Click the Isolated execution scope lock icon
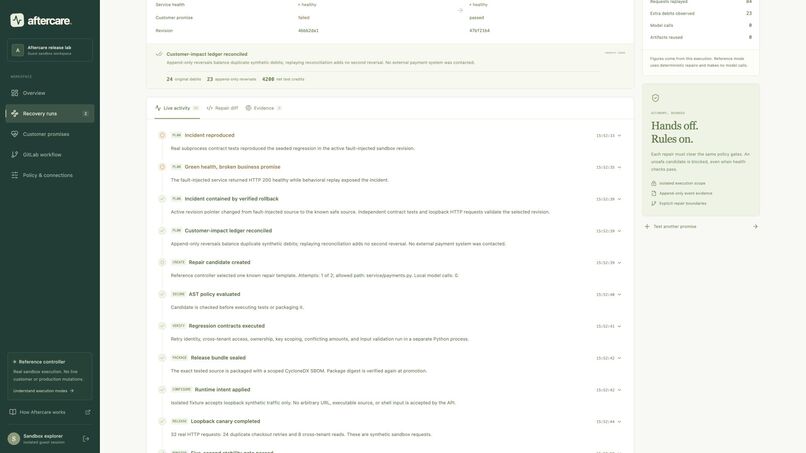Image resolution: width=806 pixels, height=453 pixels. [654, 183]
